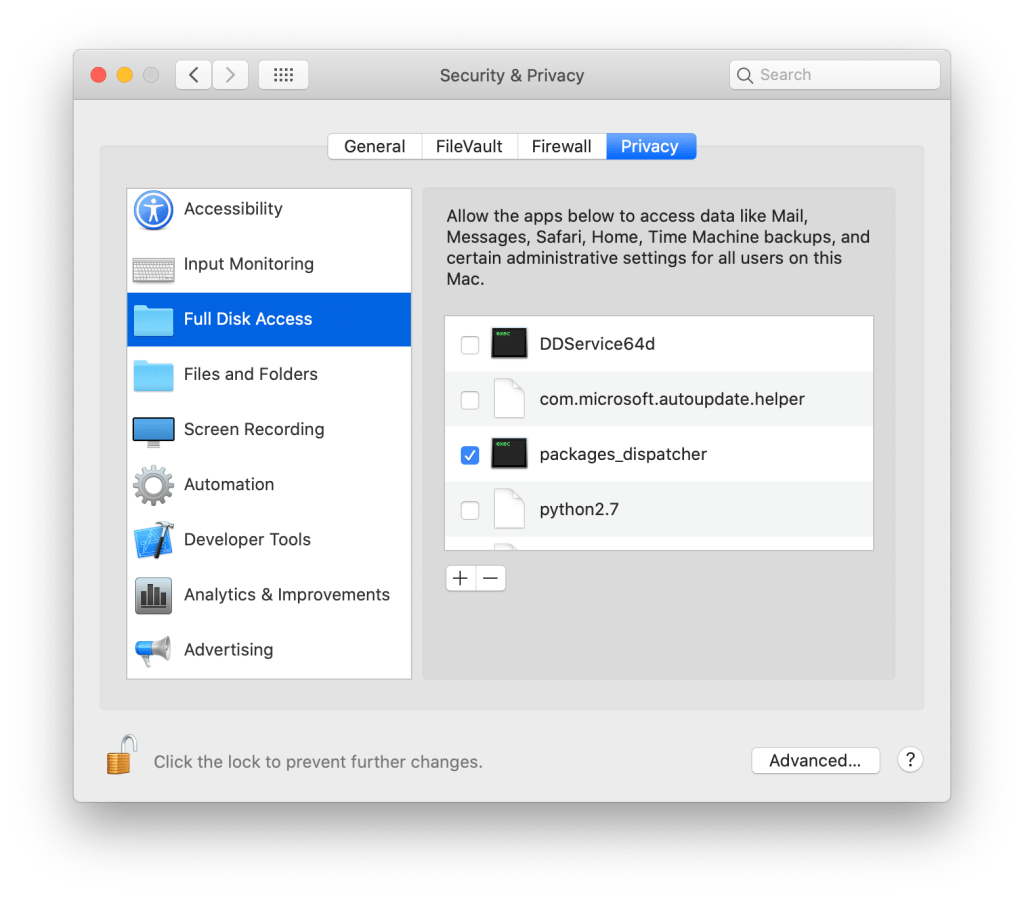Select the com.microsoft.autoupdate.helper name text
Screen dimensions: 1024x899
(x=672, y=399)
